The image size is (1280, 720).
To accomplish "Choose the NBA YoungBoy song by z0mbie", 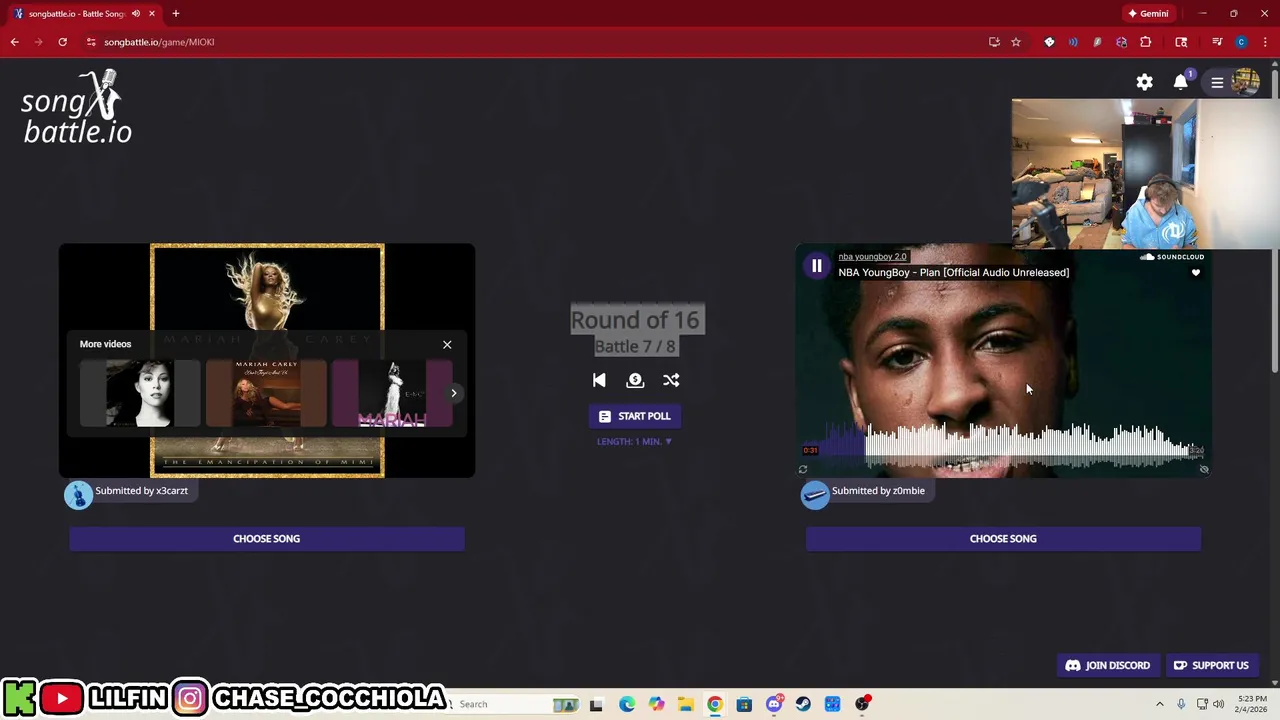I will pyautogui.click(x=1003, y=539).
